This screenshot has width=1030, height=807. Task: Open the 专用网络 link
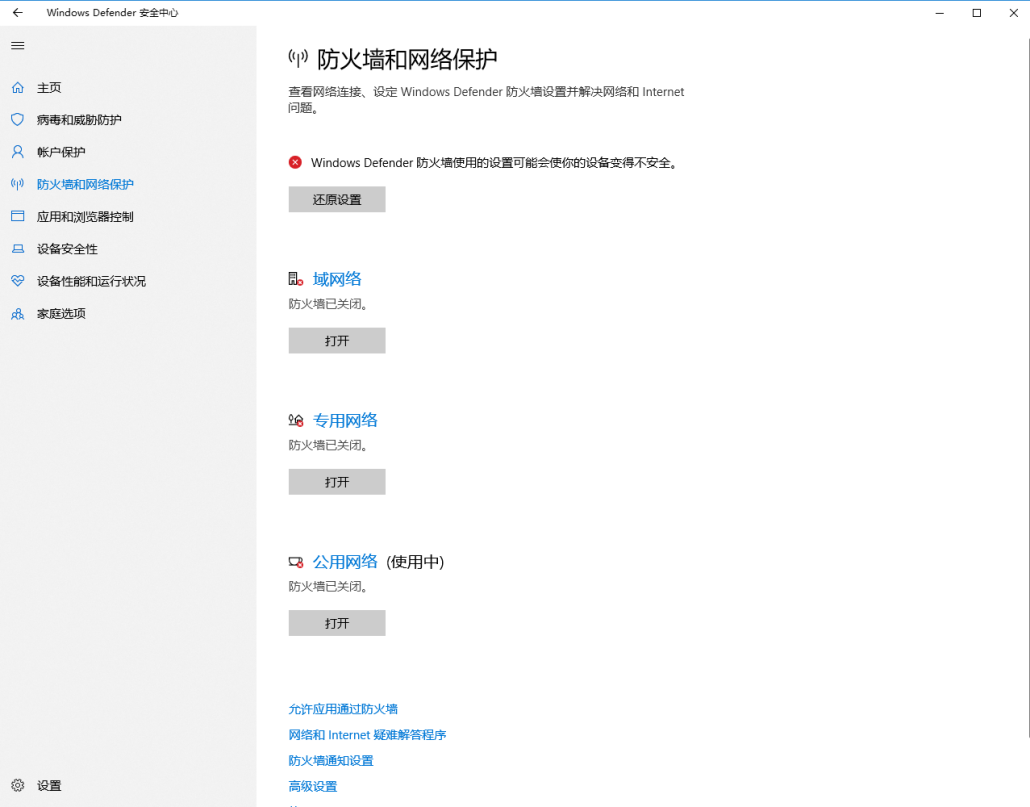pyautogui.click(x=345, y=420)
